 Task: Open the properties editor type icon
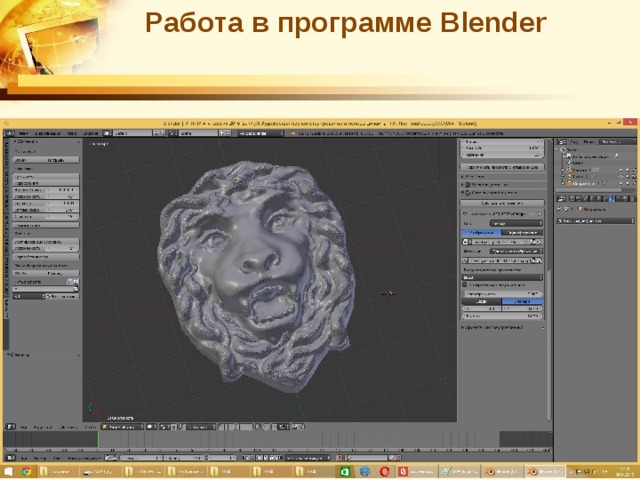coord(562,199)
